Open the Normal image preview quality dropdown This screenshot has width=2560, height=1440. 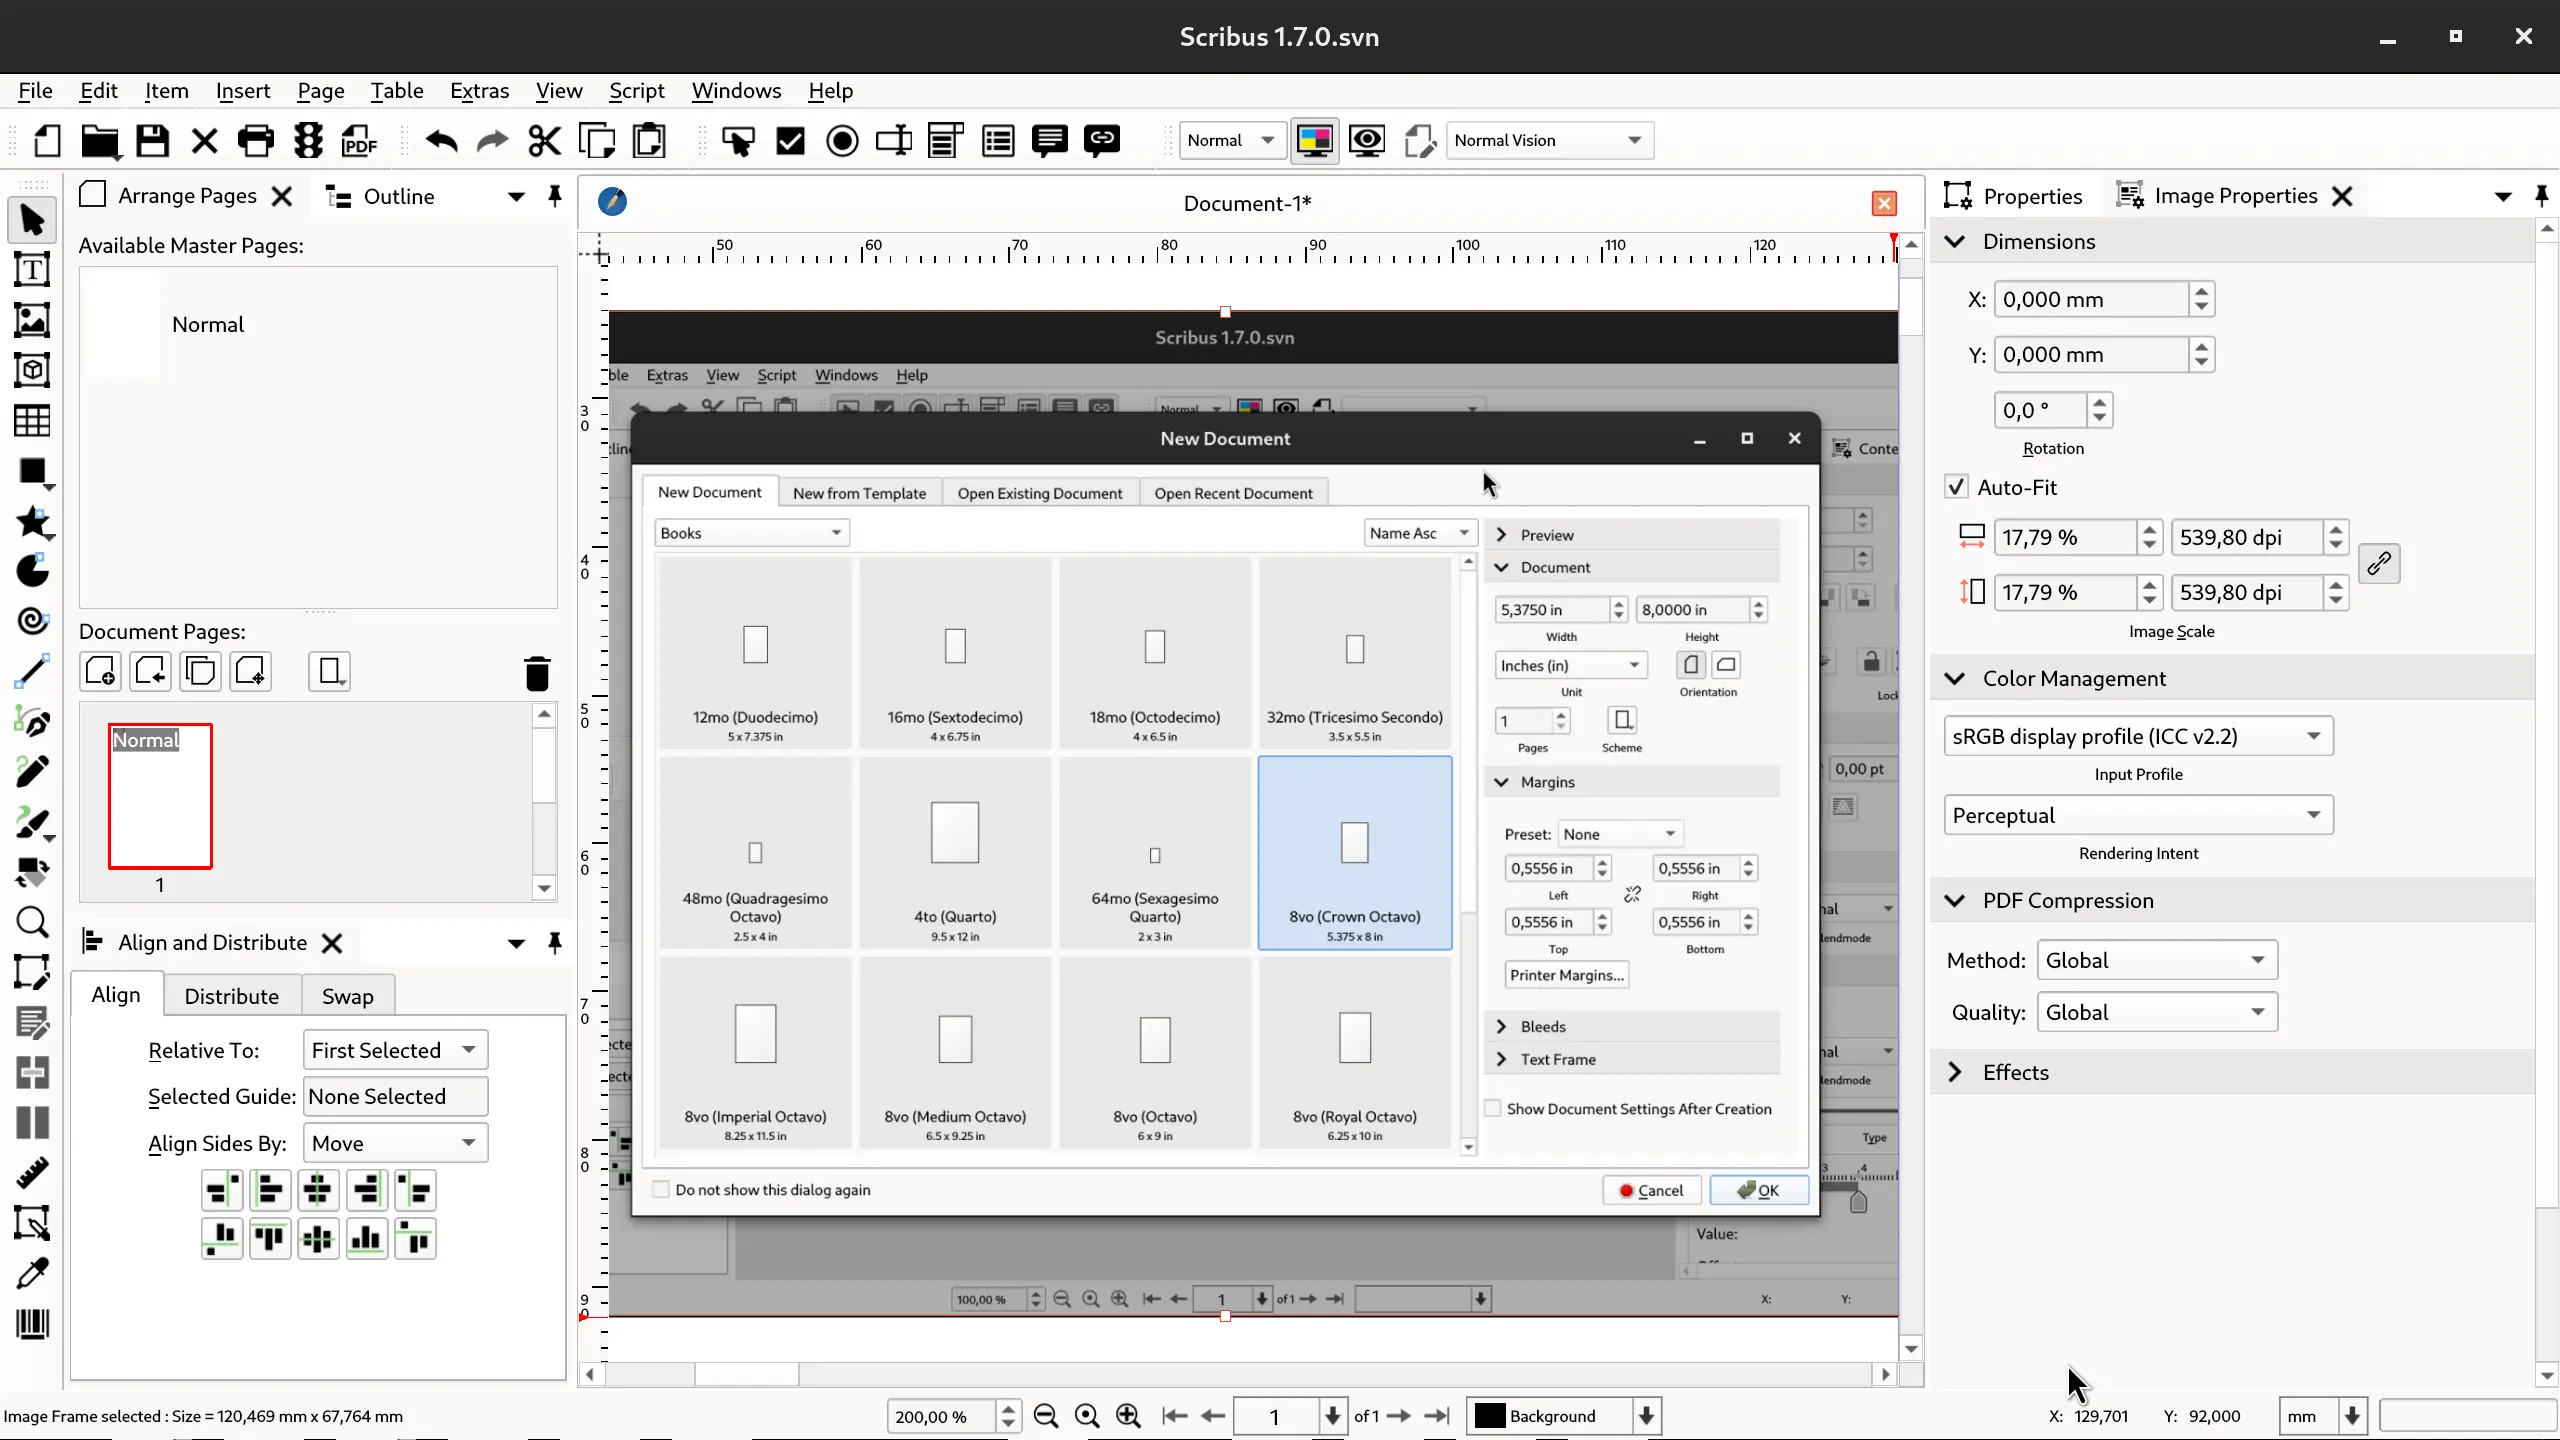coord(1232,141)
